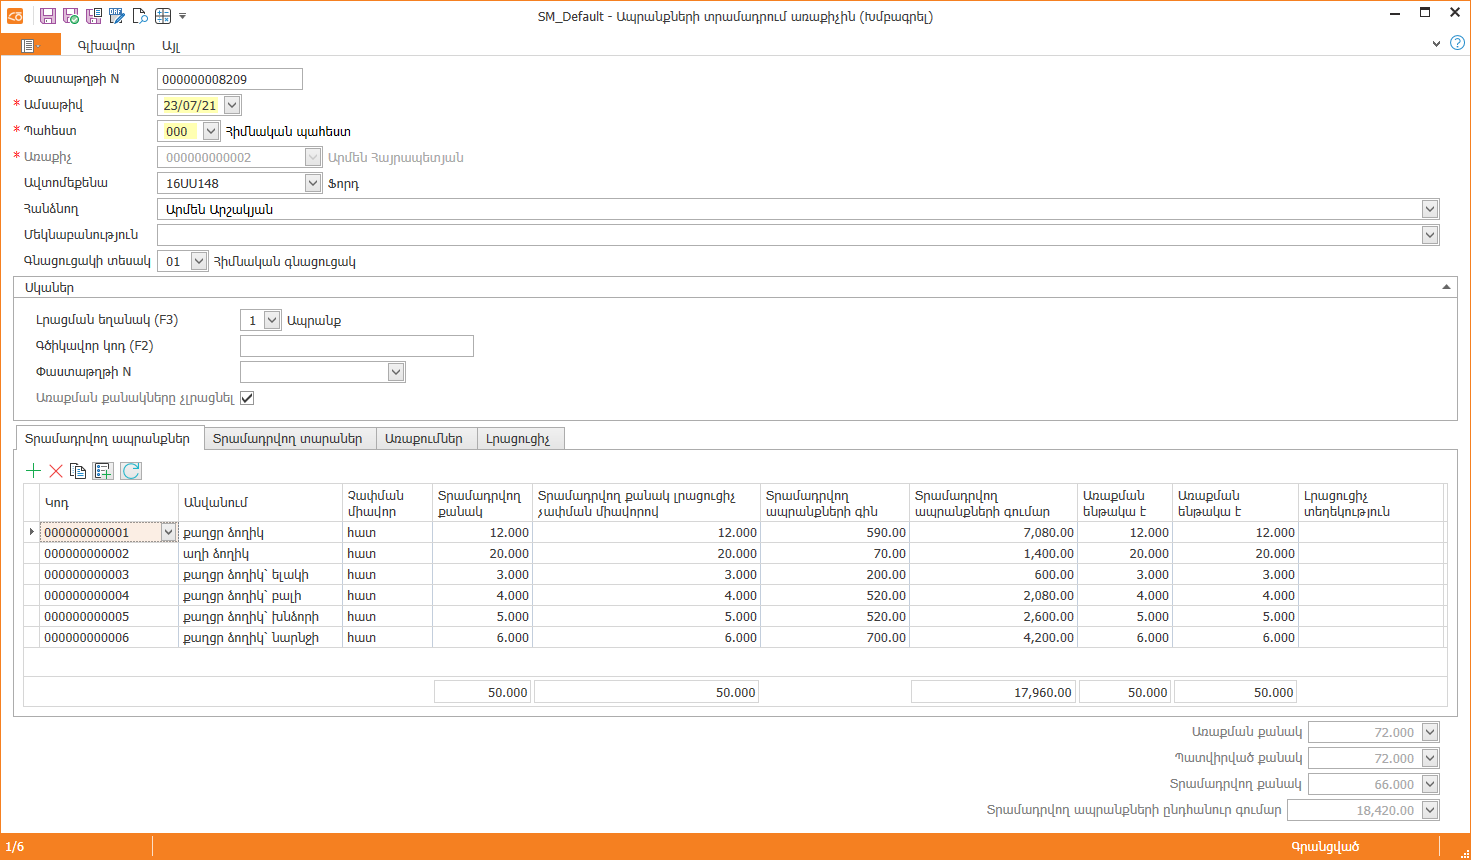
Task: Click the Գրանցված status in status bar
Action: [x=1325, y=847]
